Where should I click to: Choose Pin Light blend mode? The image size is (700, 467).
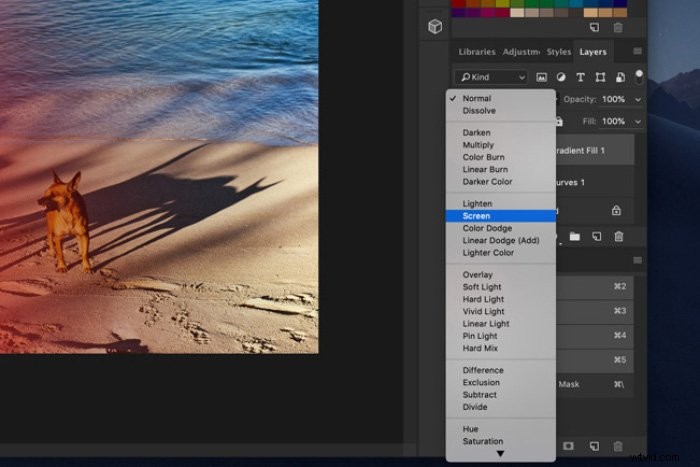[x=501, y=336]
